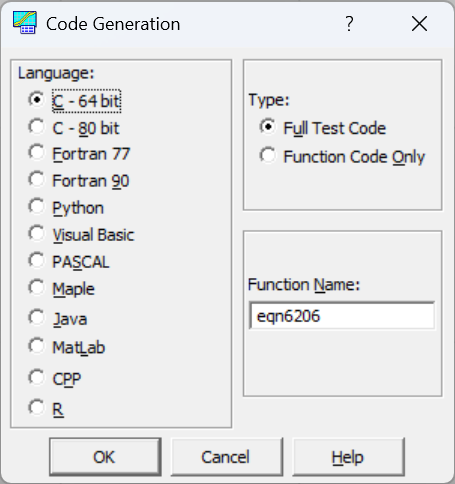Pick MatLab radio button
The height and width of the screenshot is (484, 455).
click(x=67, y=347)
